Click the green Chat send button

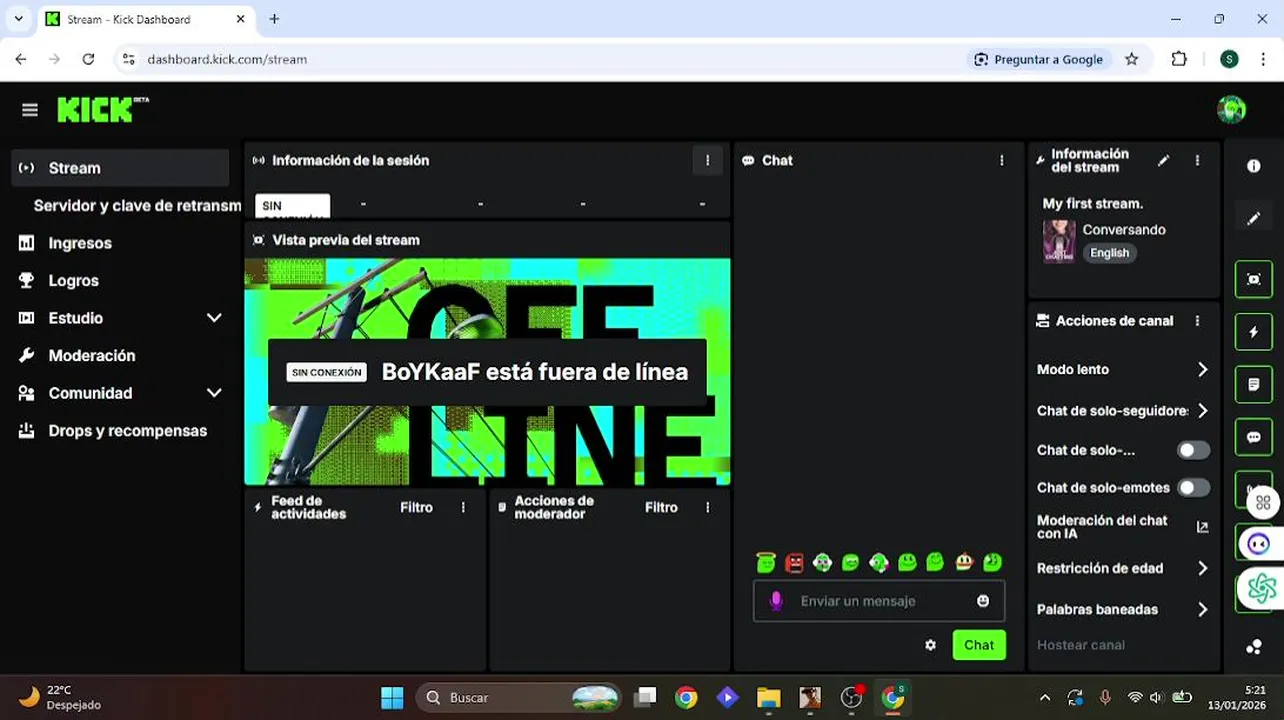click(x=979, y=645)
